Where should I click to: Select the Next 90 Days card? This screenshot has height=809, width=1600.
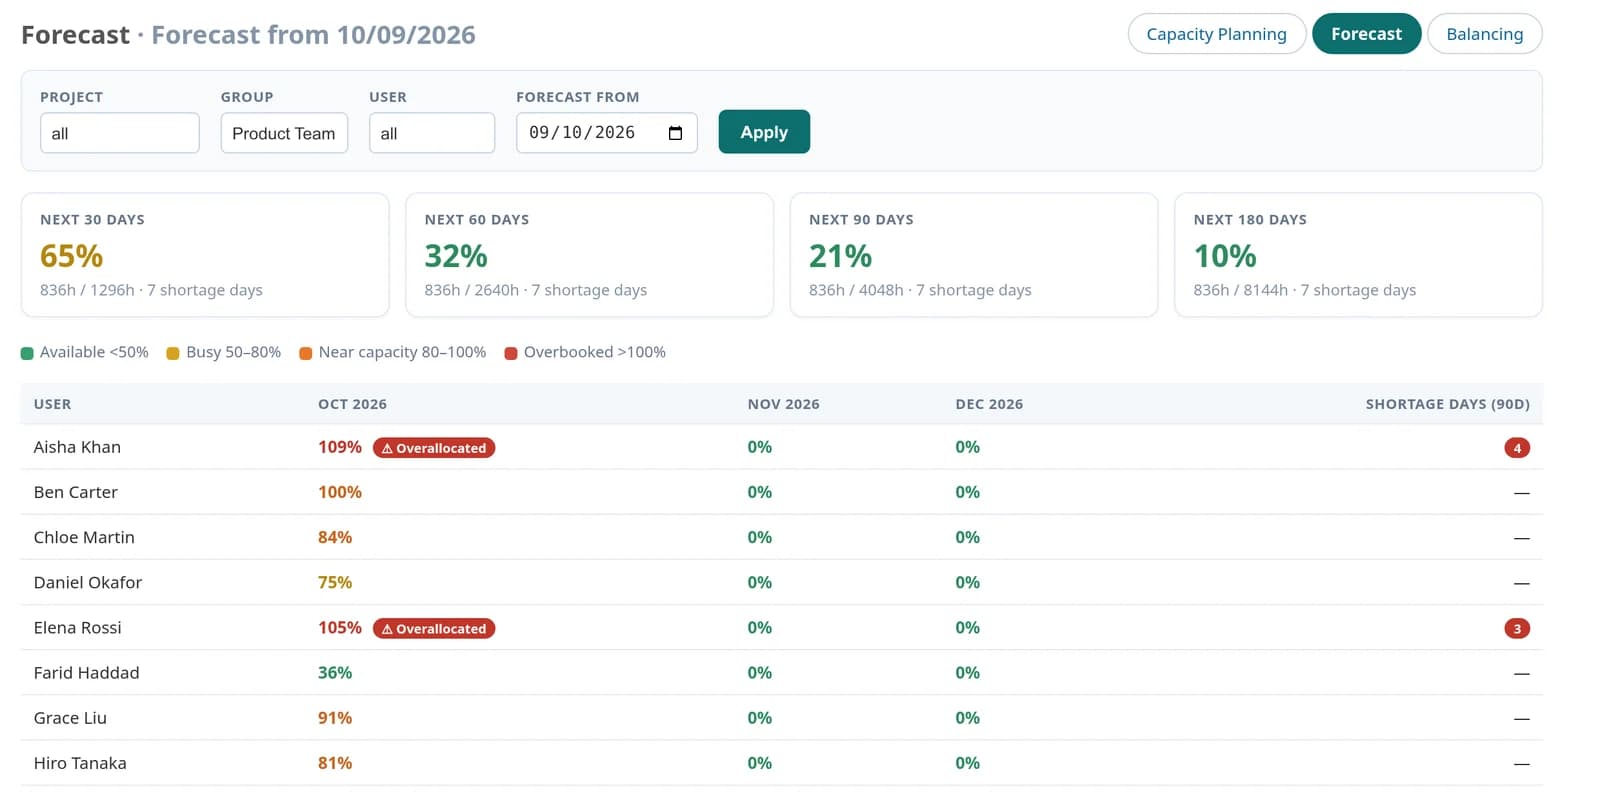click(974, 255)
